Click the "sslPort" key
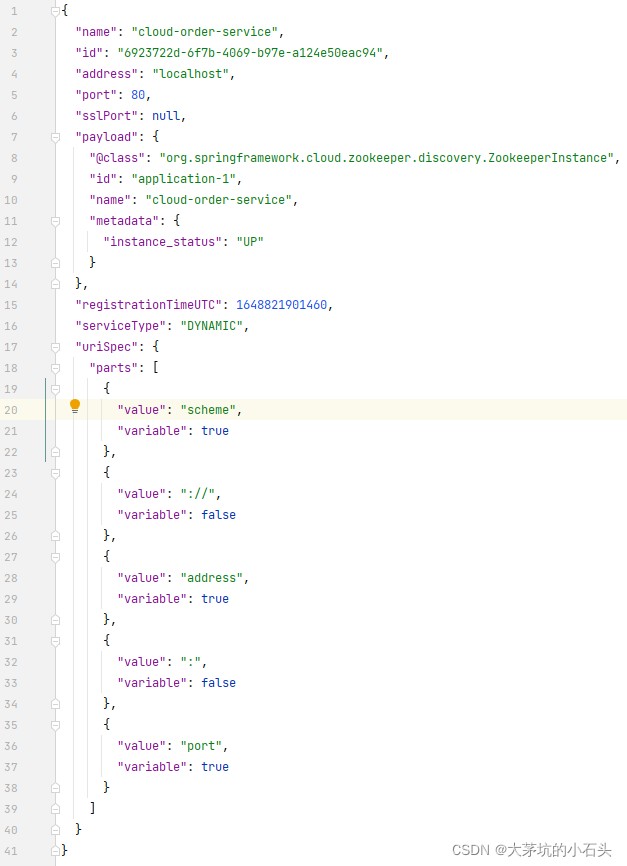The image size is (627, 866). tap(107, 116)
